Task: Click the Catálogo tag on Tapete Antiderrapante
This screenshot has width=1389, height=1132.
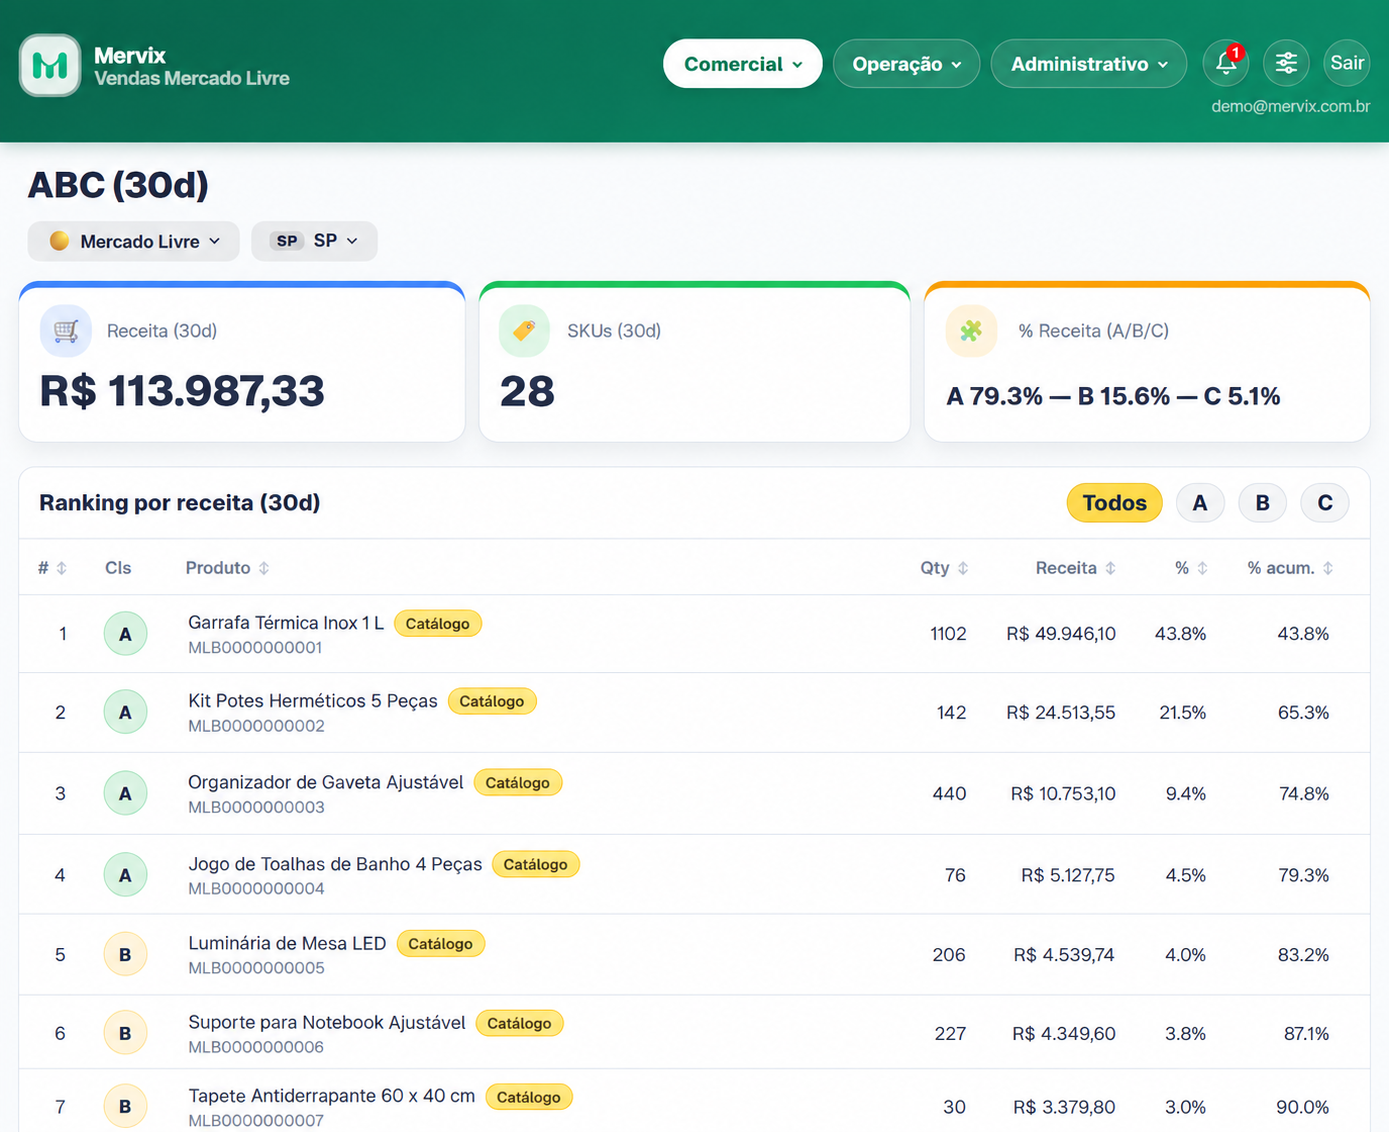Action: [529, 1097]
